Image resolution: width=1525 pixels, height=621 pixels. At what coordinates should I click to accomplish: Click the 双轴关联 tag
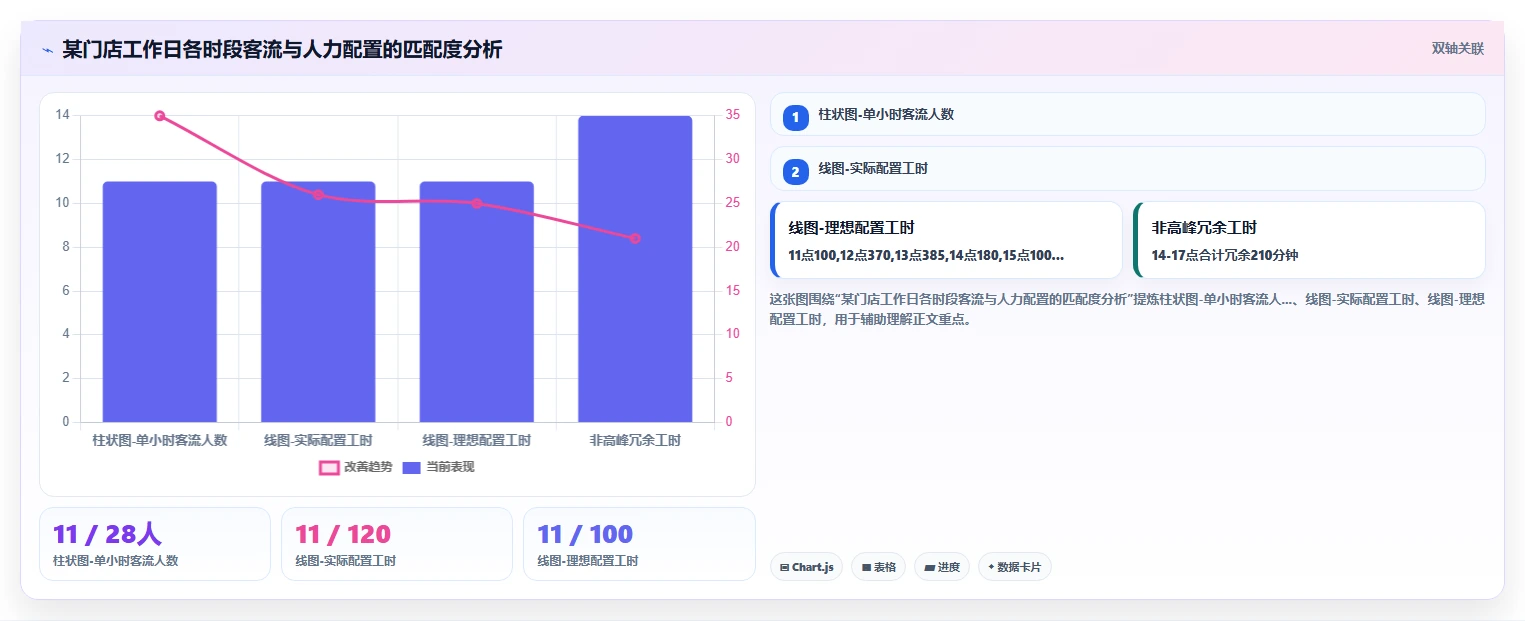(x=1457, y=48)
